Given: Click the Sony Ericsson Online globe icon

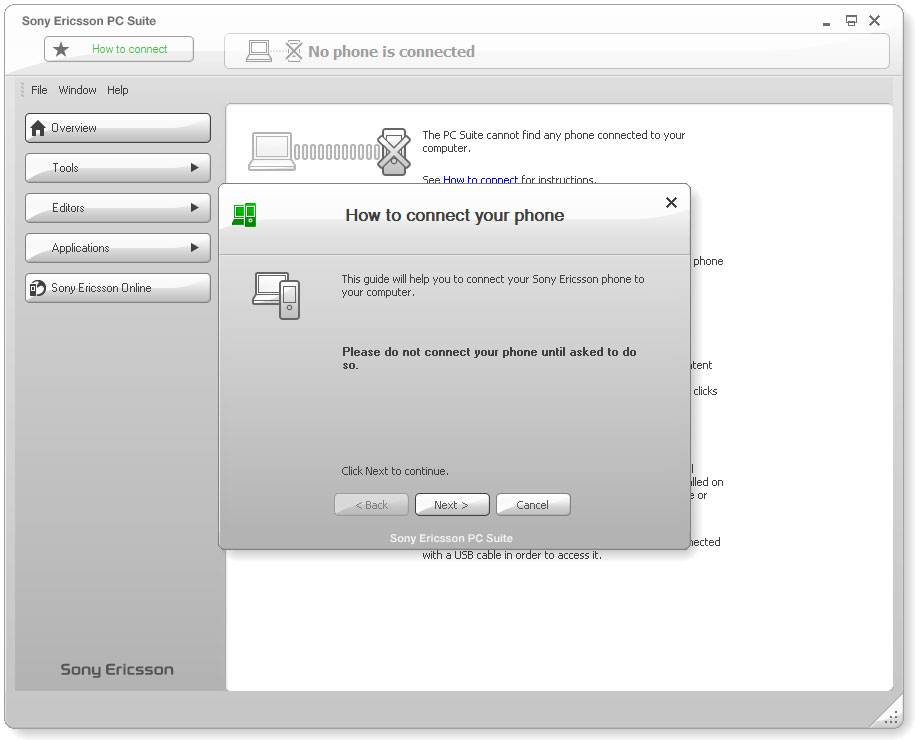Looking at the screenshot, I should point(37,288).
